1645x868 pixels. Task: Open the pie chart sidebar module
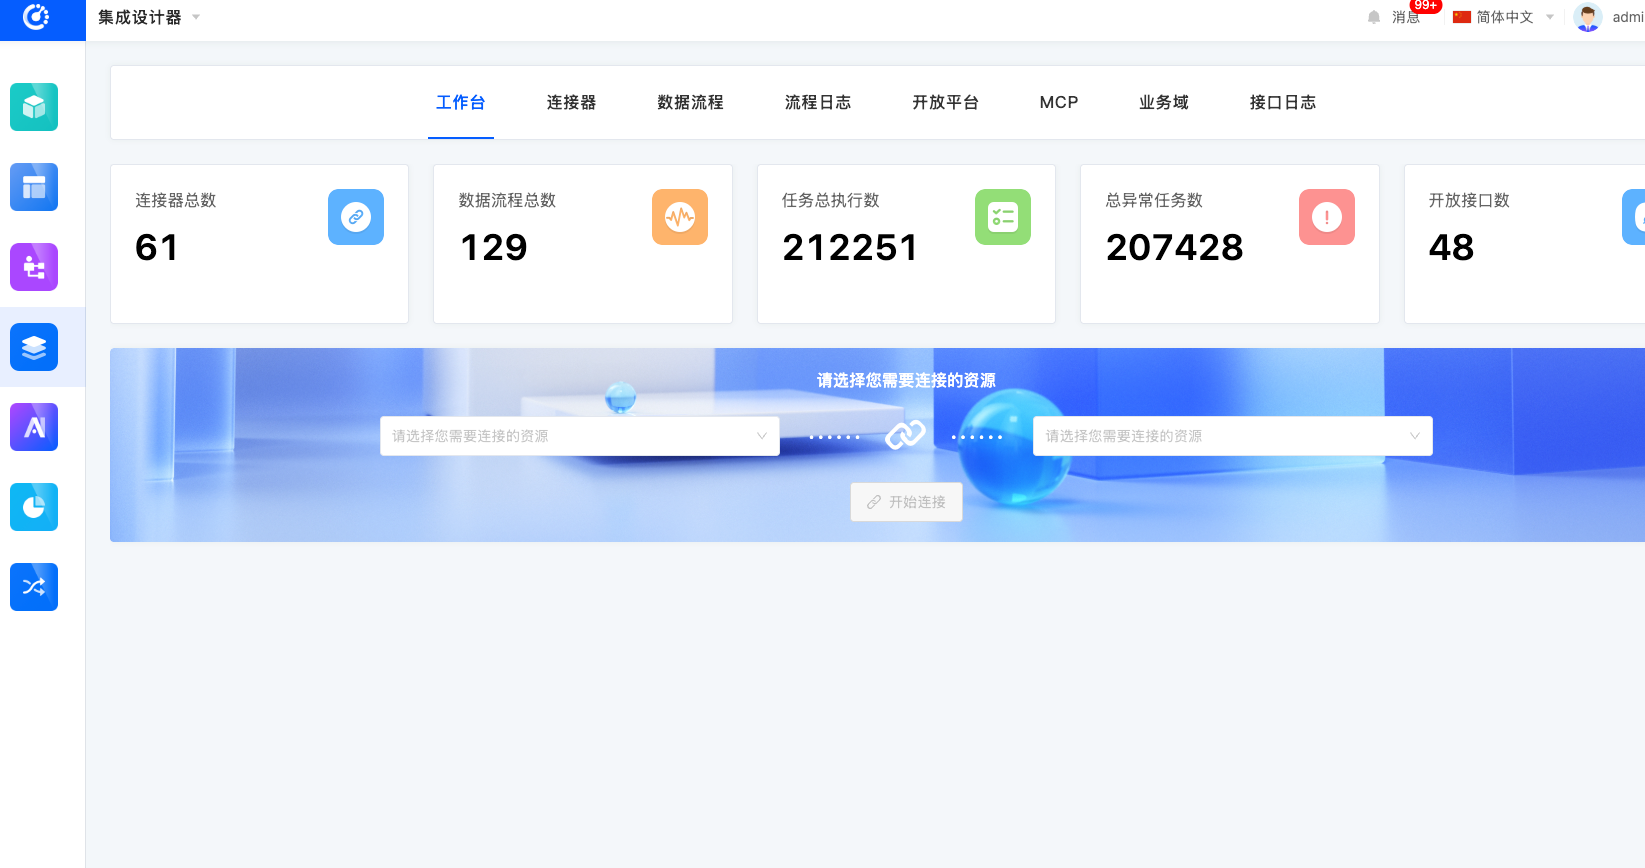pos(34,507)
